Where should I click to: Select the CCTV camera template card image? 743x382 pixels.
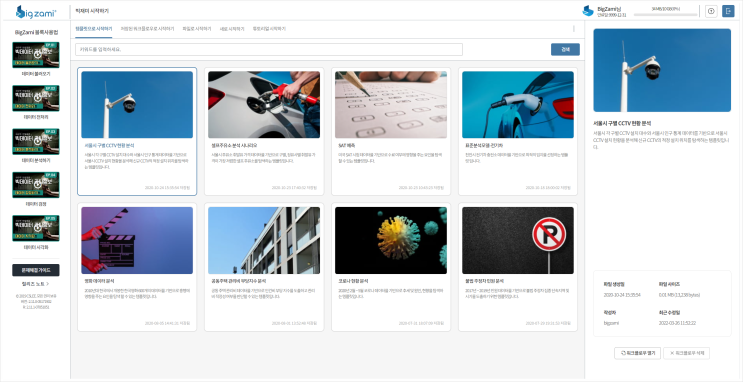click(137, 105)
